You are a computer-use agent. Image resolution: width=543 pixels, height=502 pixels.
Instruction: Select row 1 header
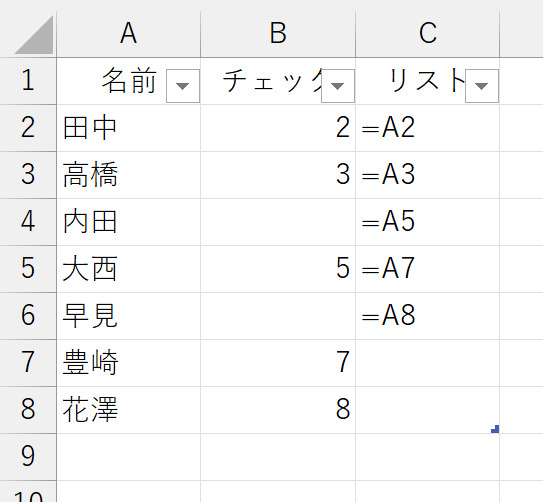pos(28,81)
